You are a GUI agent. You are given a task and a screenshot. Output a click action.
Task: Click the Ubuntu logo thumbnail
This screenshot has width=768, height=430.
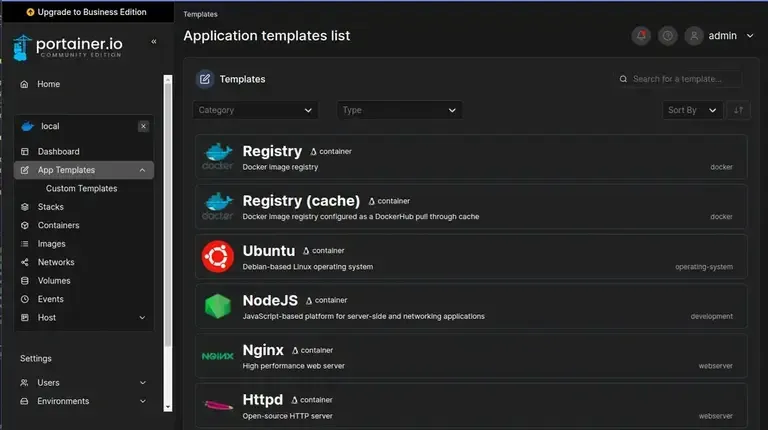(x=217, y=256)
